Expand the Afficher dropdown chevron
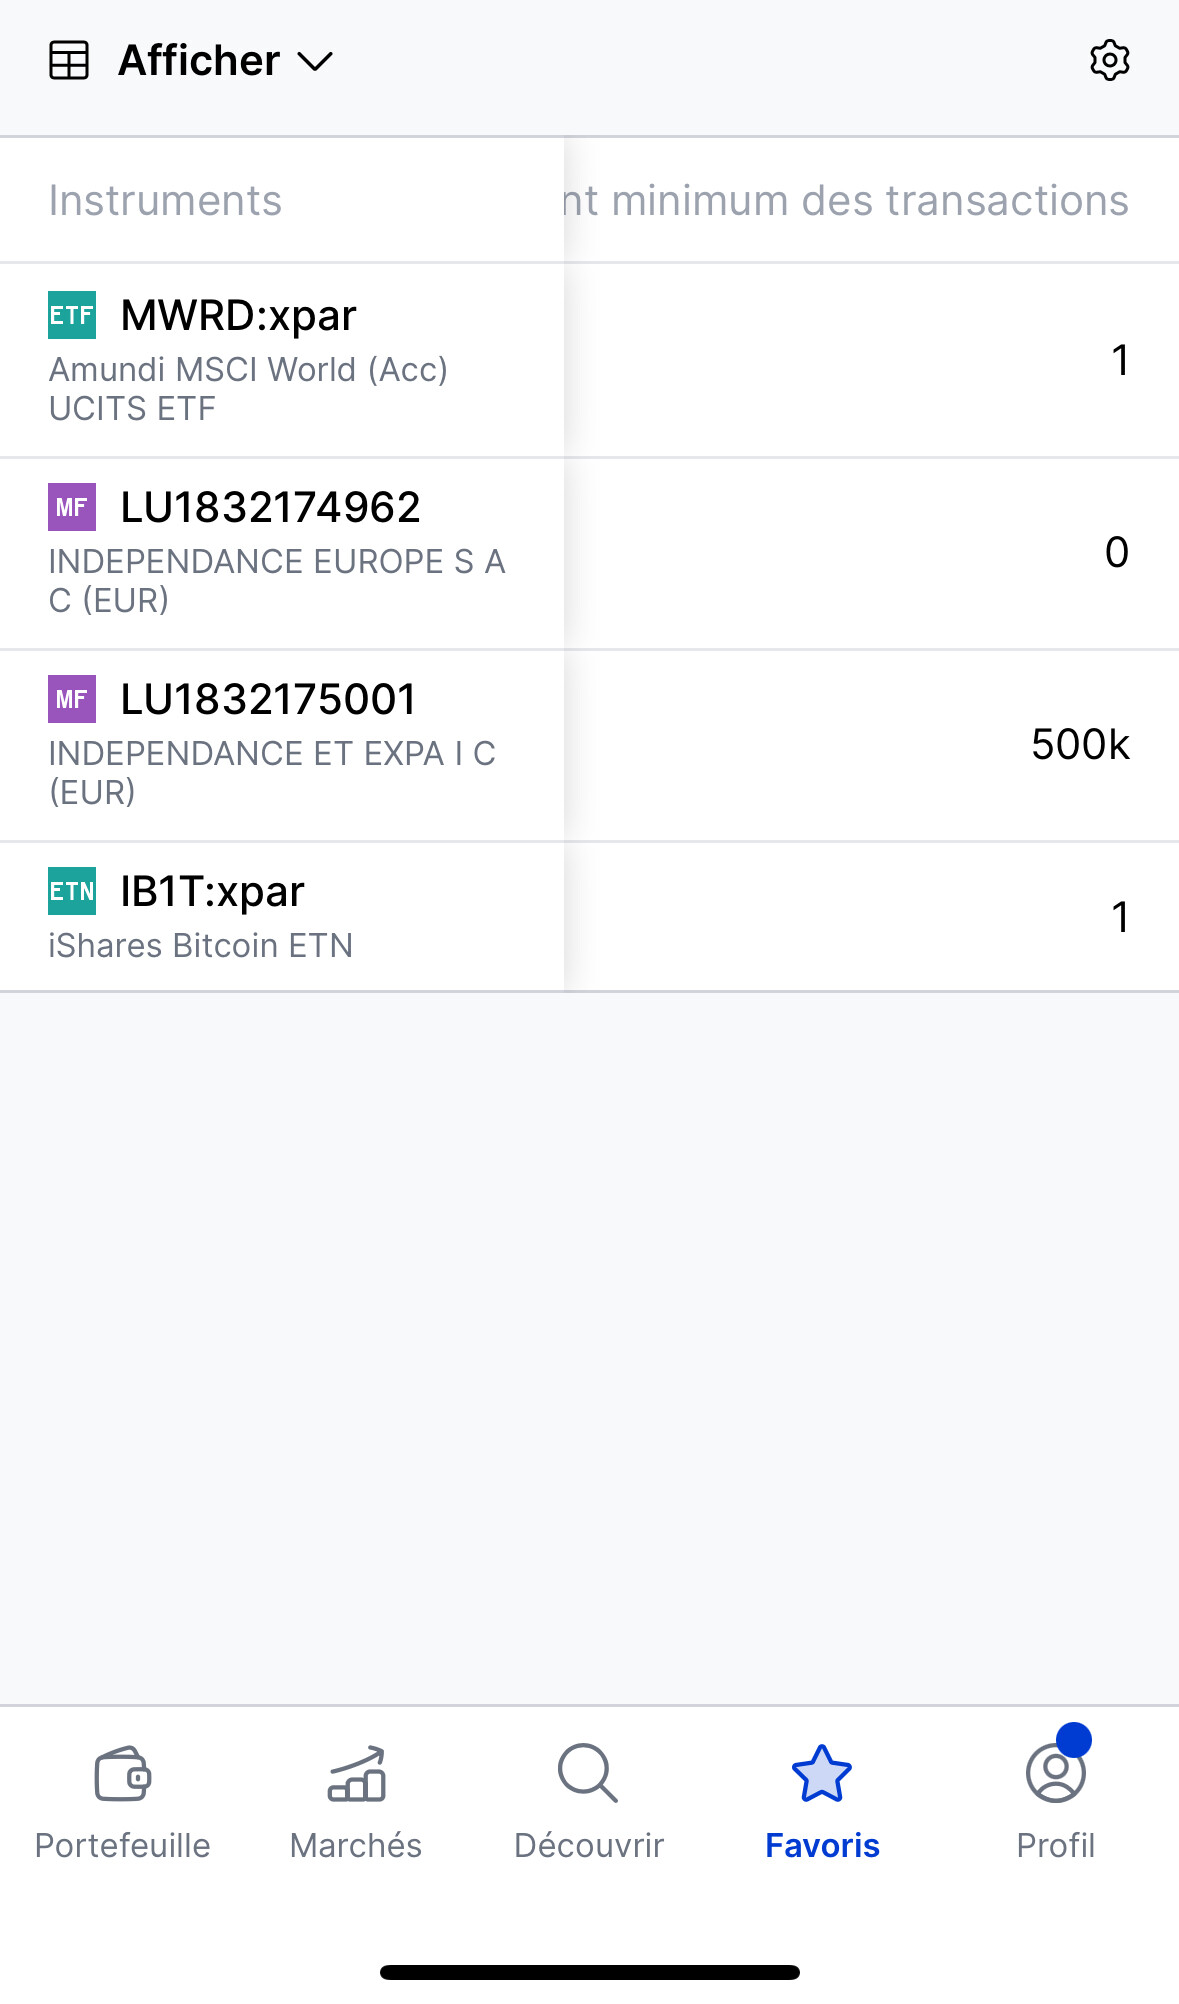 click(315, 62)
